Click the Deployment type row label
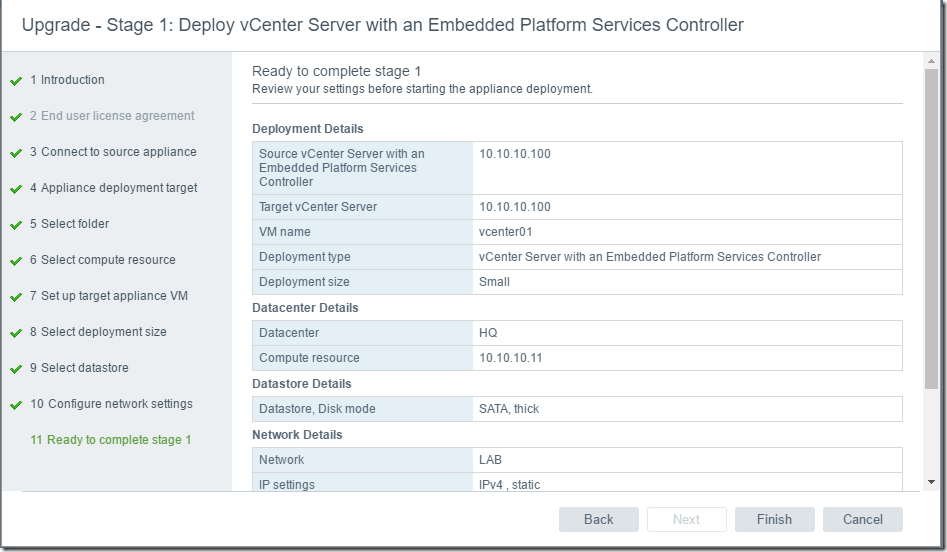The height and width of the screenshot is (552, 947). tap(304, 257)
